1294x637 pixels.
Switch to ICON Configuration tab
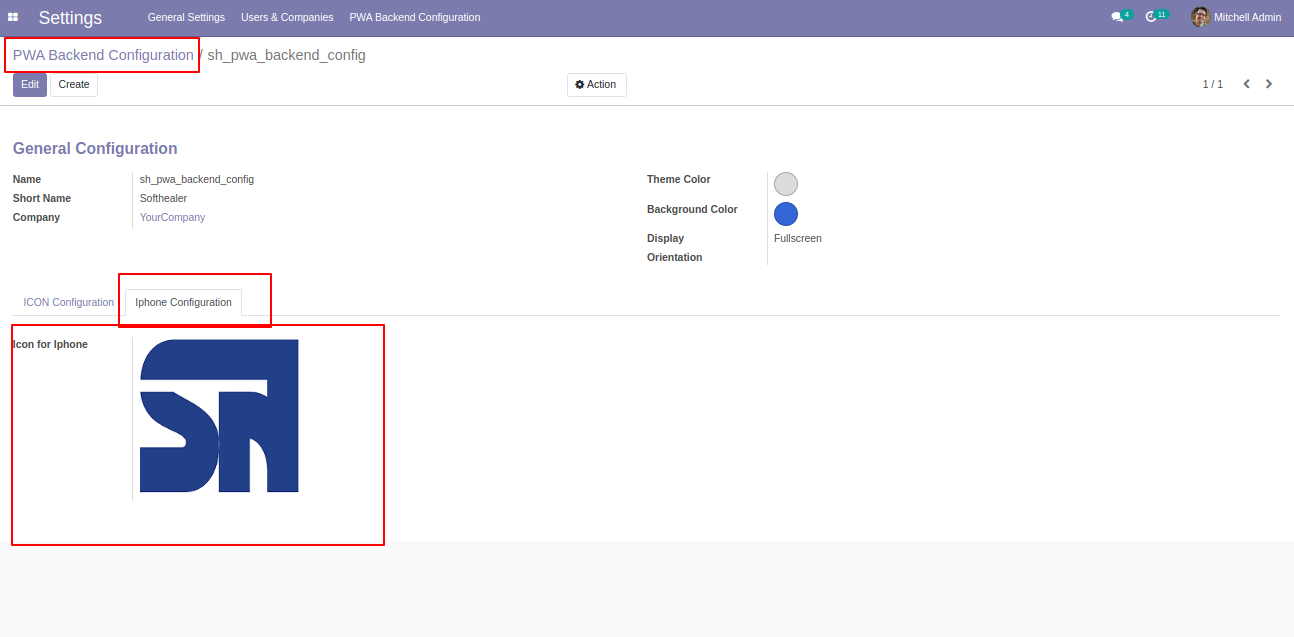[69, 302]
